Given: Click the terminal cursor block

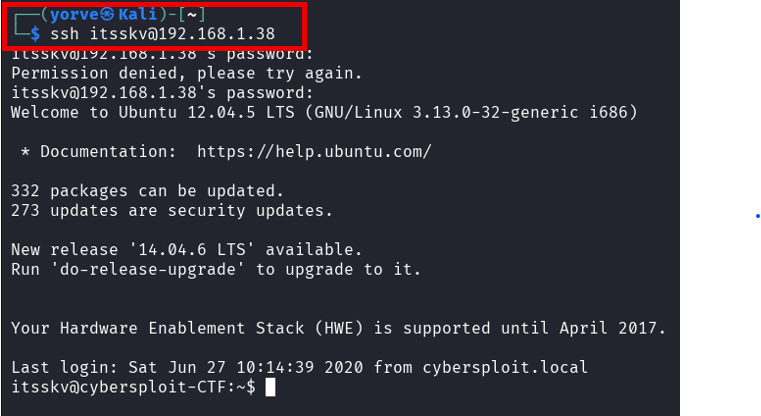Looking at the screenshot, I should coord(270,387).
